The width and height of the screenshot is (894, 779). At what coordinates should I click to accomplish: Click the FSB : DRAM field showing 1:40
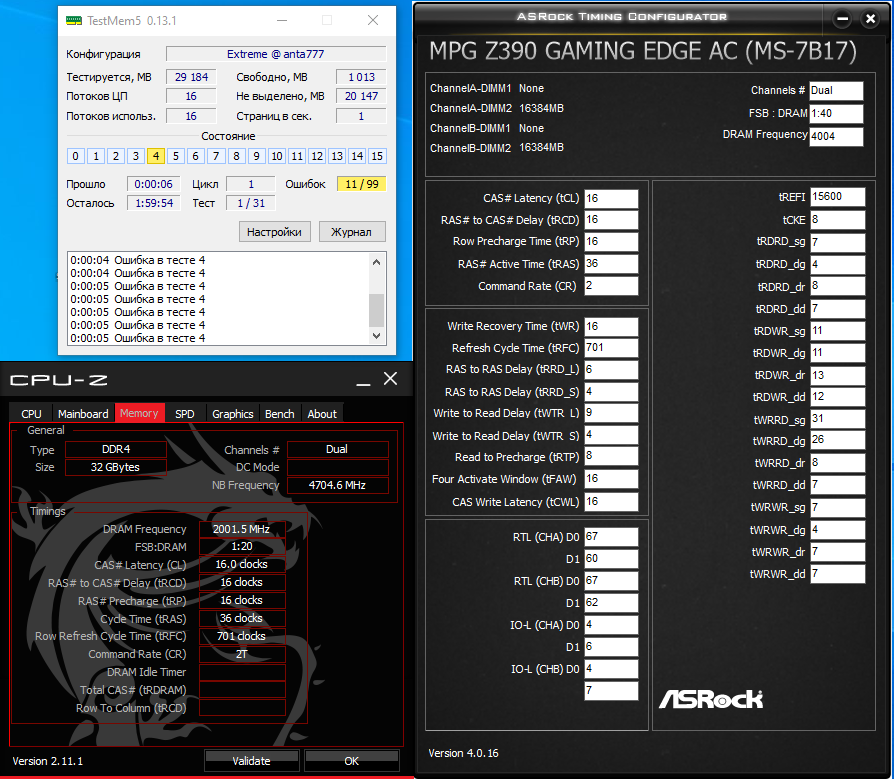pos(836,113)
